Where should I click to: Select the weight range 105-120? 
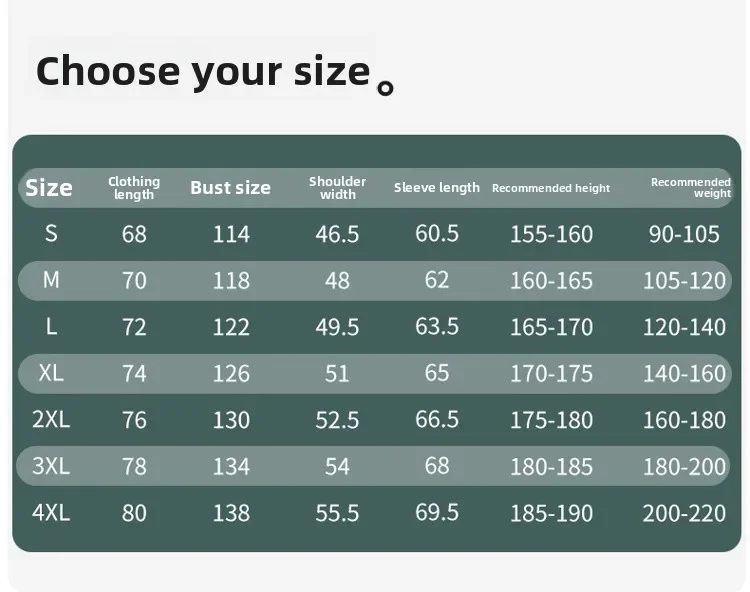(684, 281)
